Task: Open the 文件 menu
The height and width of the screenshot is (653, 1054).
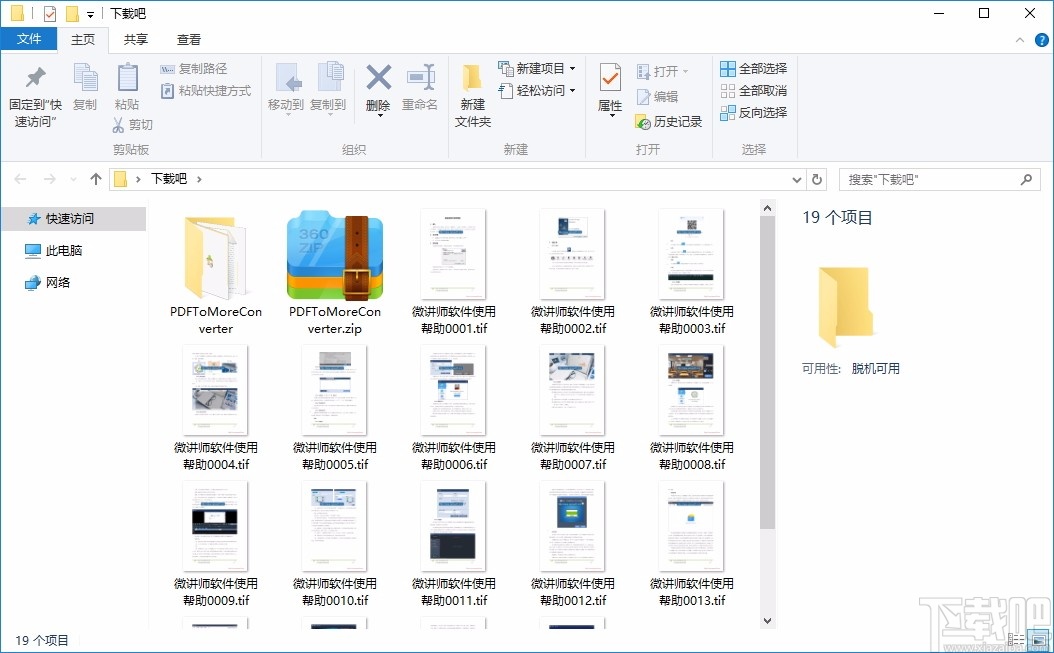Action: [x=29, y=38]
